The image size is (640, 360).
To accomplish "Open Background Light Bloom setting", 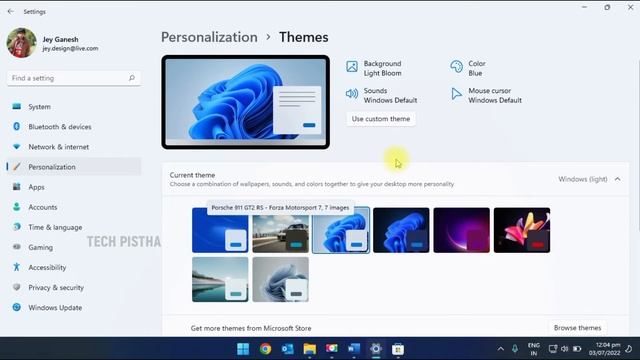I will pos(374,68).
